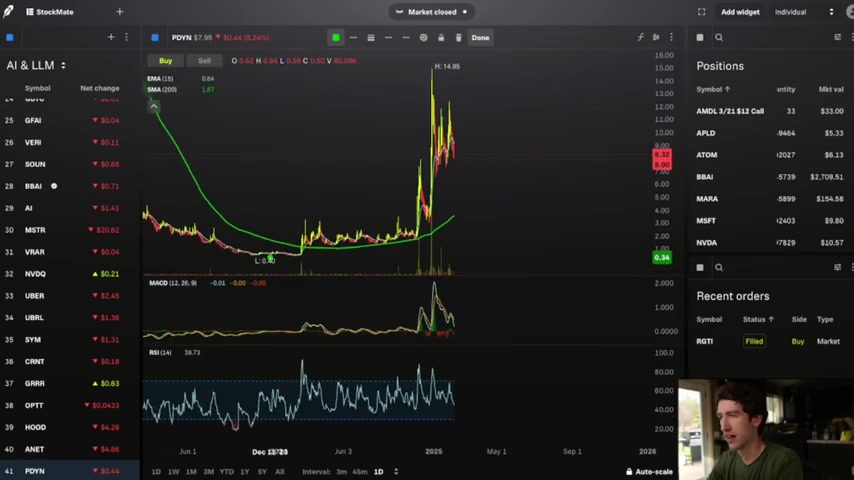Select the NVDQ watchlist row
Image resolution: width=854 pixels, height=480 pixels.
pyautogui.click(x=70, y=274)
